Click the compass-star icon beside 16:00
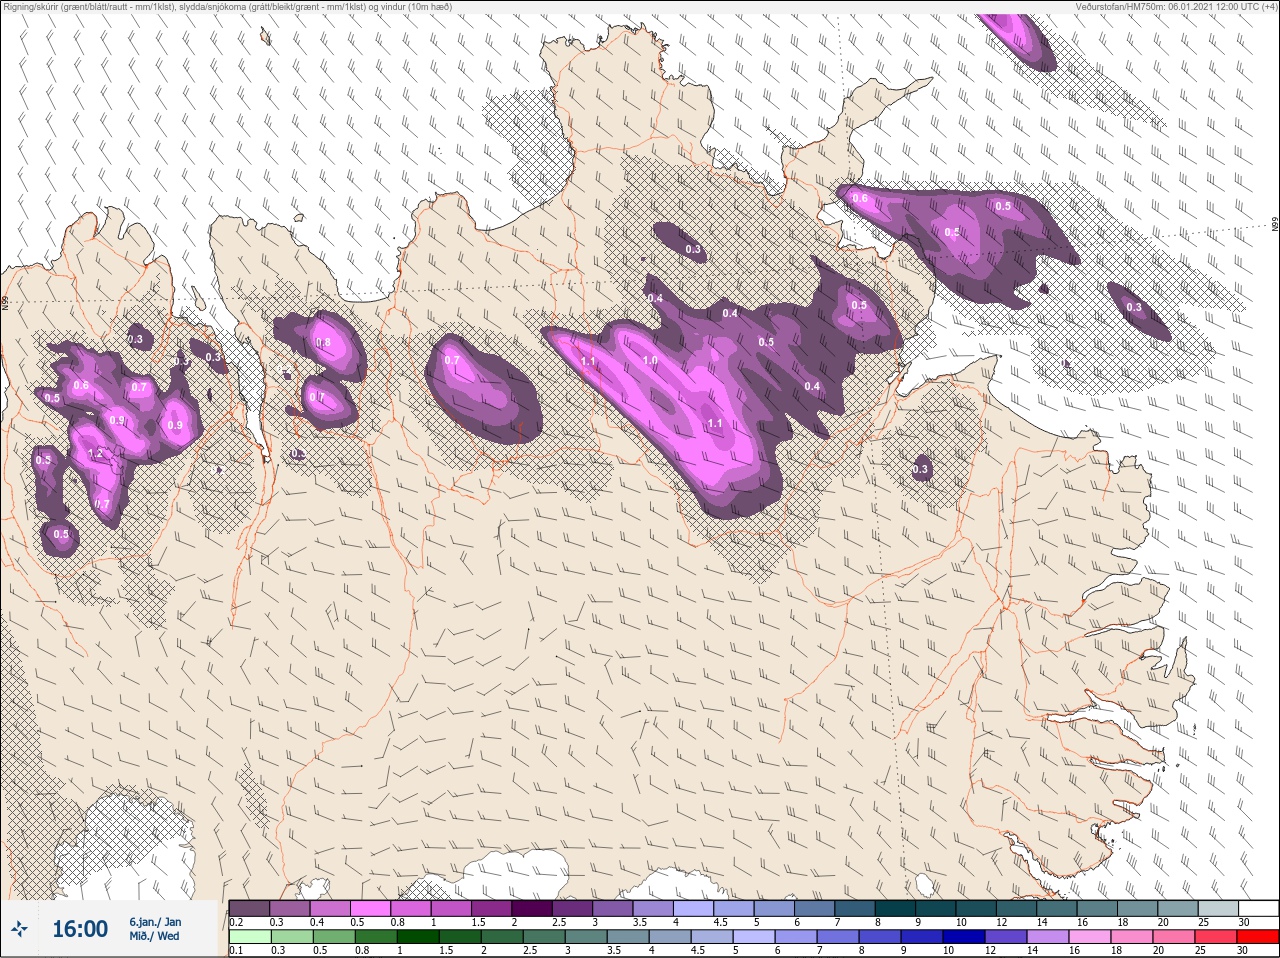Viewport: 1280px width, 958px height. pyautogui.click(x=19, y=929)
